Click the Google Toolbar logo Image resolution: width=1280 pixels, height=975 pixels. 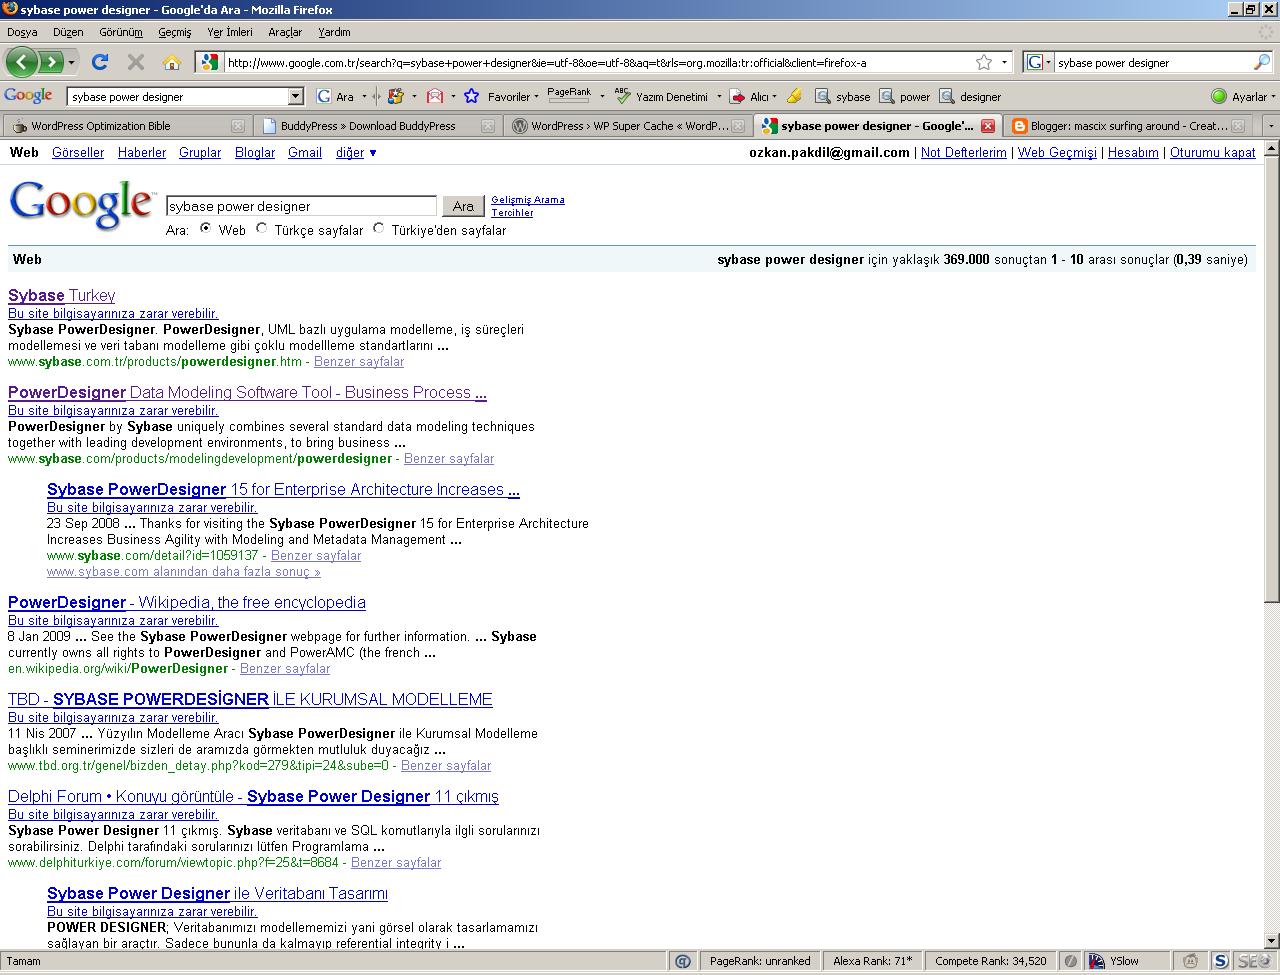(x=28, y=96)
